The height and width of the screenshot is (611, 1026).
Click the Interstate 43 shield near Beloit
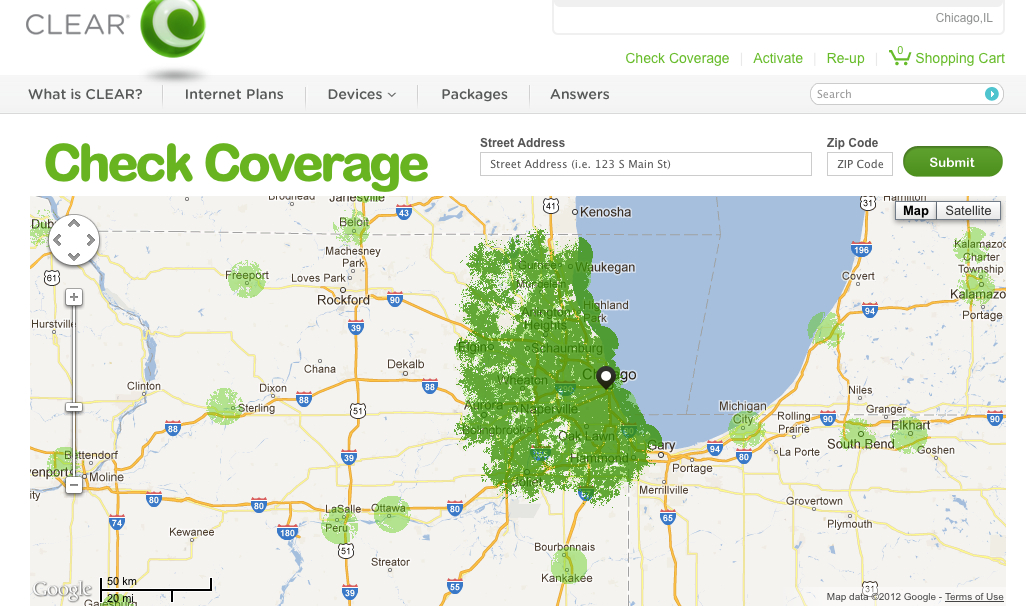(404, 212)
